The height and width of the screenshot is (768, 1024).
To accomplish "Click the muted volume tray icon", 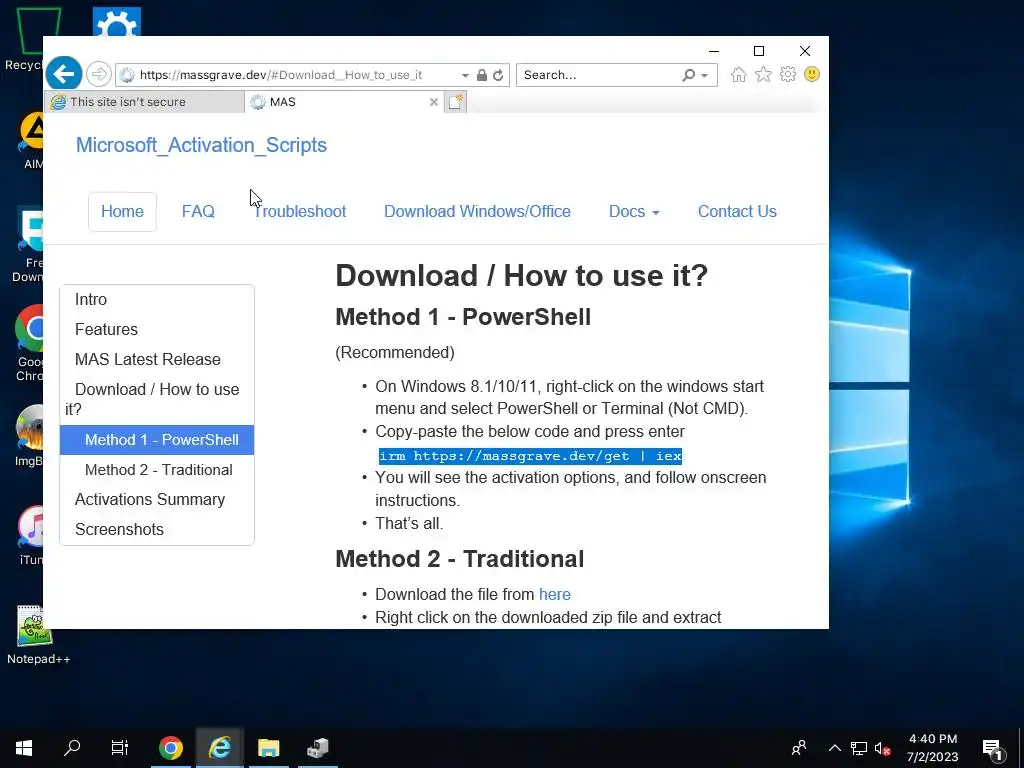I will click(882, 748).
